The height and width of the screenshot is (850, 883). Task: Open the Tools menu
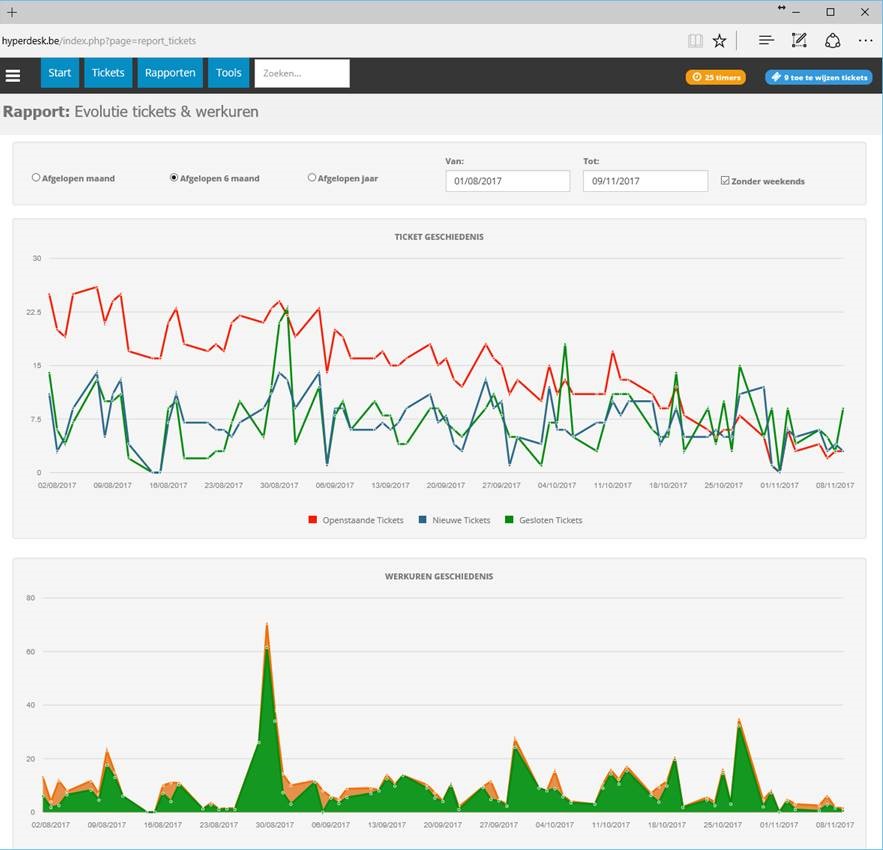[x=229, y=73]
